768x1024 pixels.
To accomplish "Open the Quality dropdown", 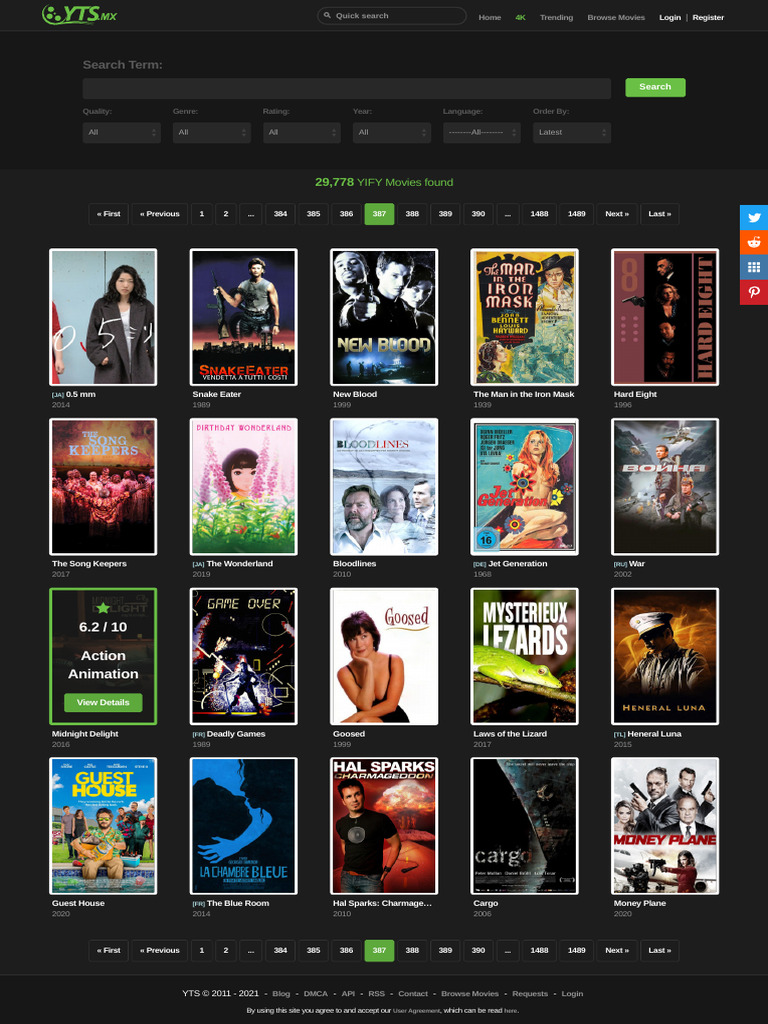I will pos(121,133).
